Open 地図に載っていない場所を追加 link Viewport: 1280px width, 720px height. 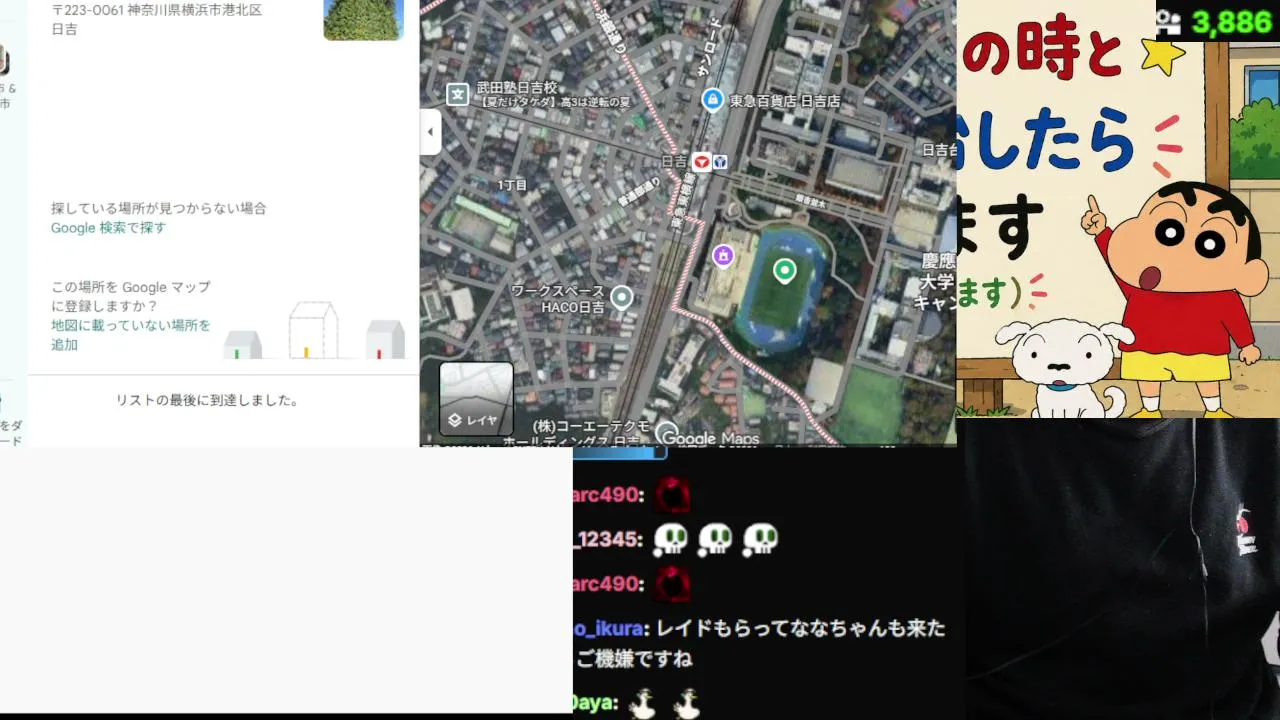tap(131, 335)
